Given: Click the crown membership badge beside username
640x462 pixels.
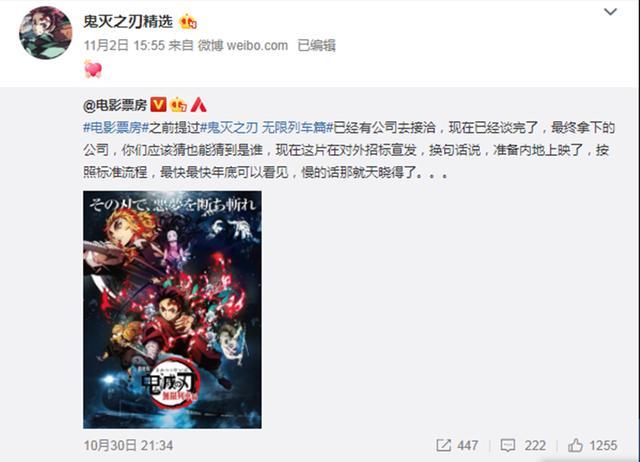Looking at the screenshot, I should [x=188, y=21].
